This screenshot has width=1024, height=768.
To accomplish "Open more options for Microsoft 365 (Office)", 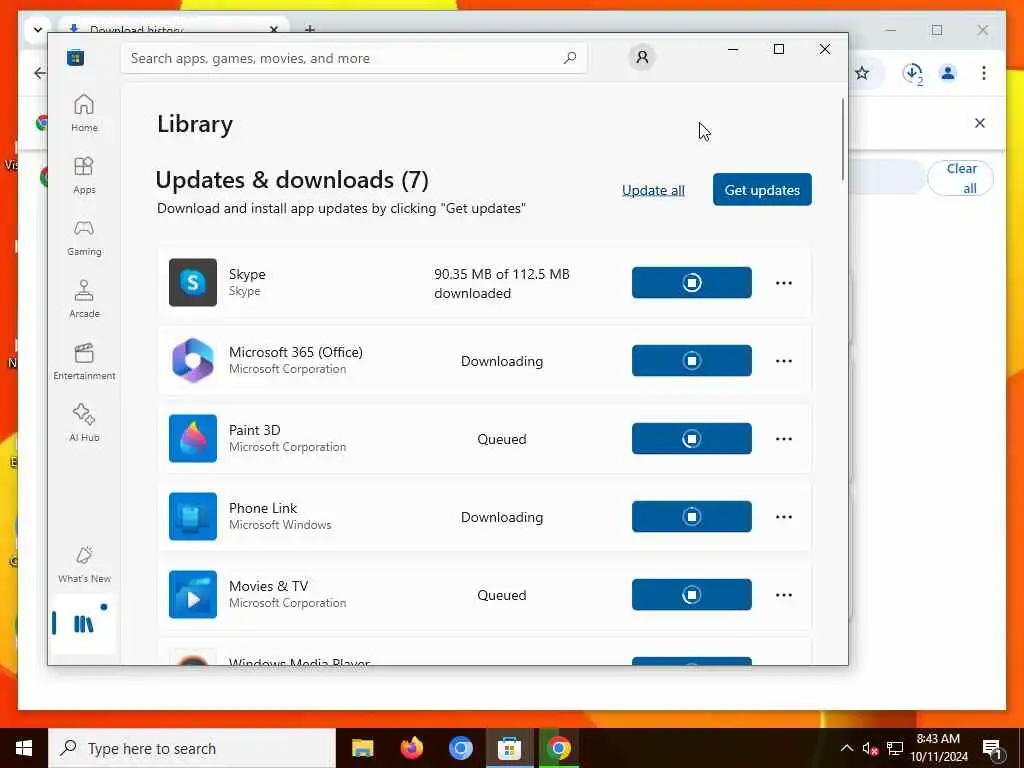I will (x=784, y=360).
